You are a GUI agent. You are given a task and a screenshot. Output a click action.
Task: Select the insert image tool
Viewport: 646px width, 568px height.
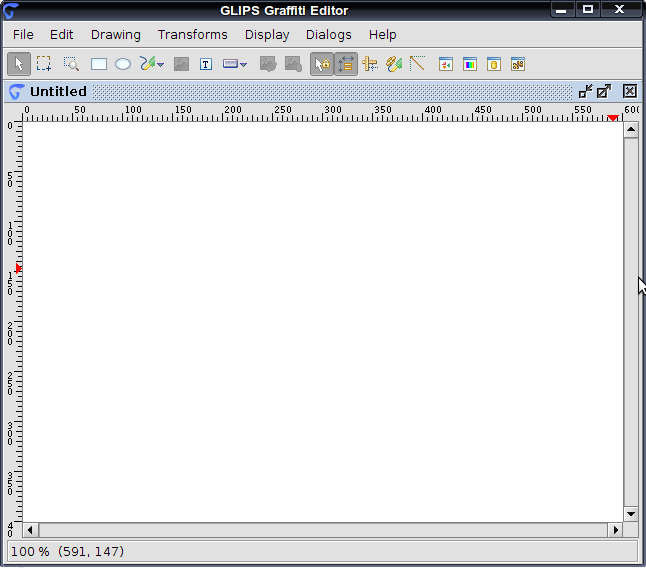coord(181,64)
